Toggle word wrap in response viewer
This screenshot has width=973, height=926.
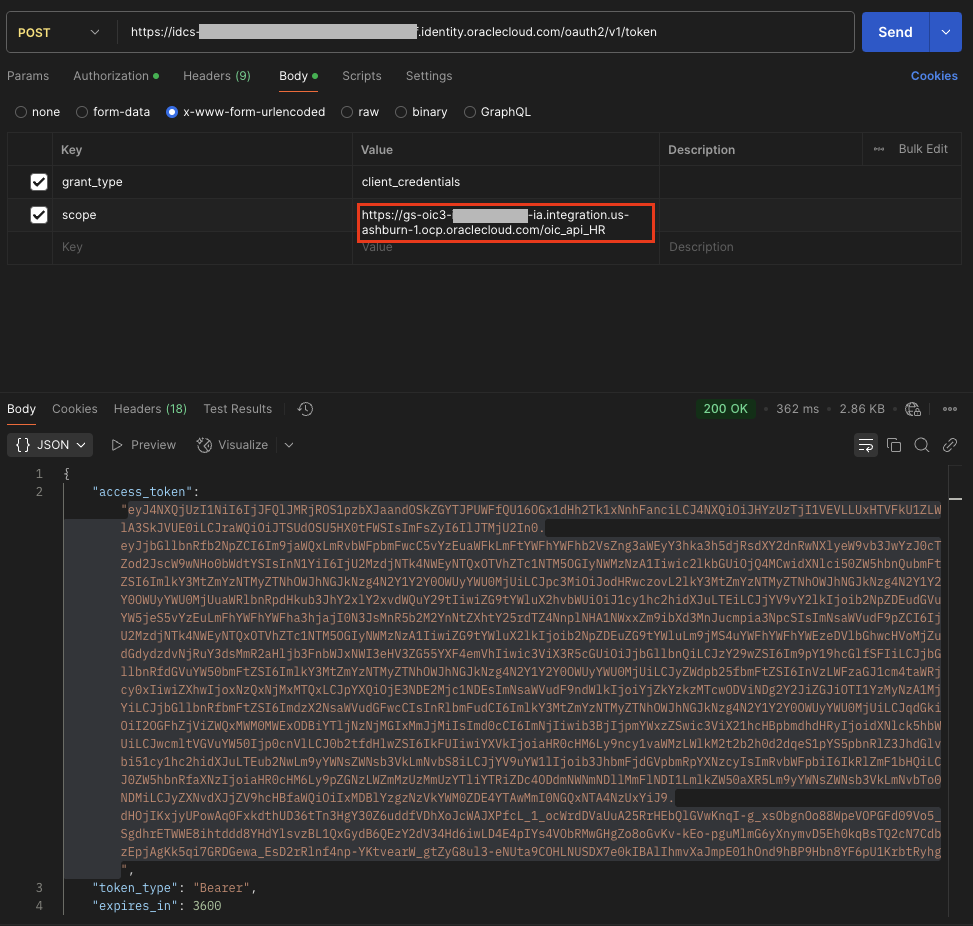tap(866, 445)
